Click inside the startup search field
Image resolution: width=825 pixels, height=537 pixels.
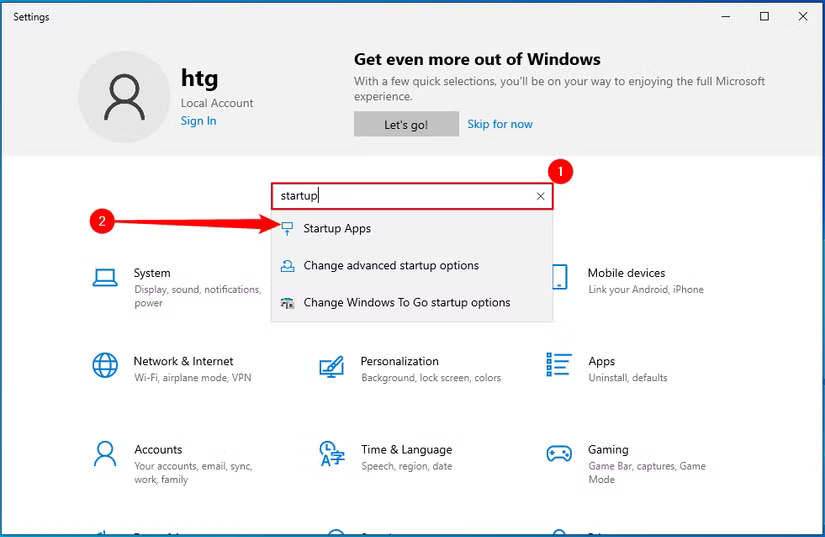[x=400, y=196]
